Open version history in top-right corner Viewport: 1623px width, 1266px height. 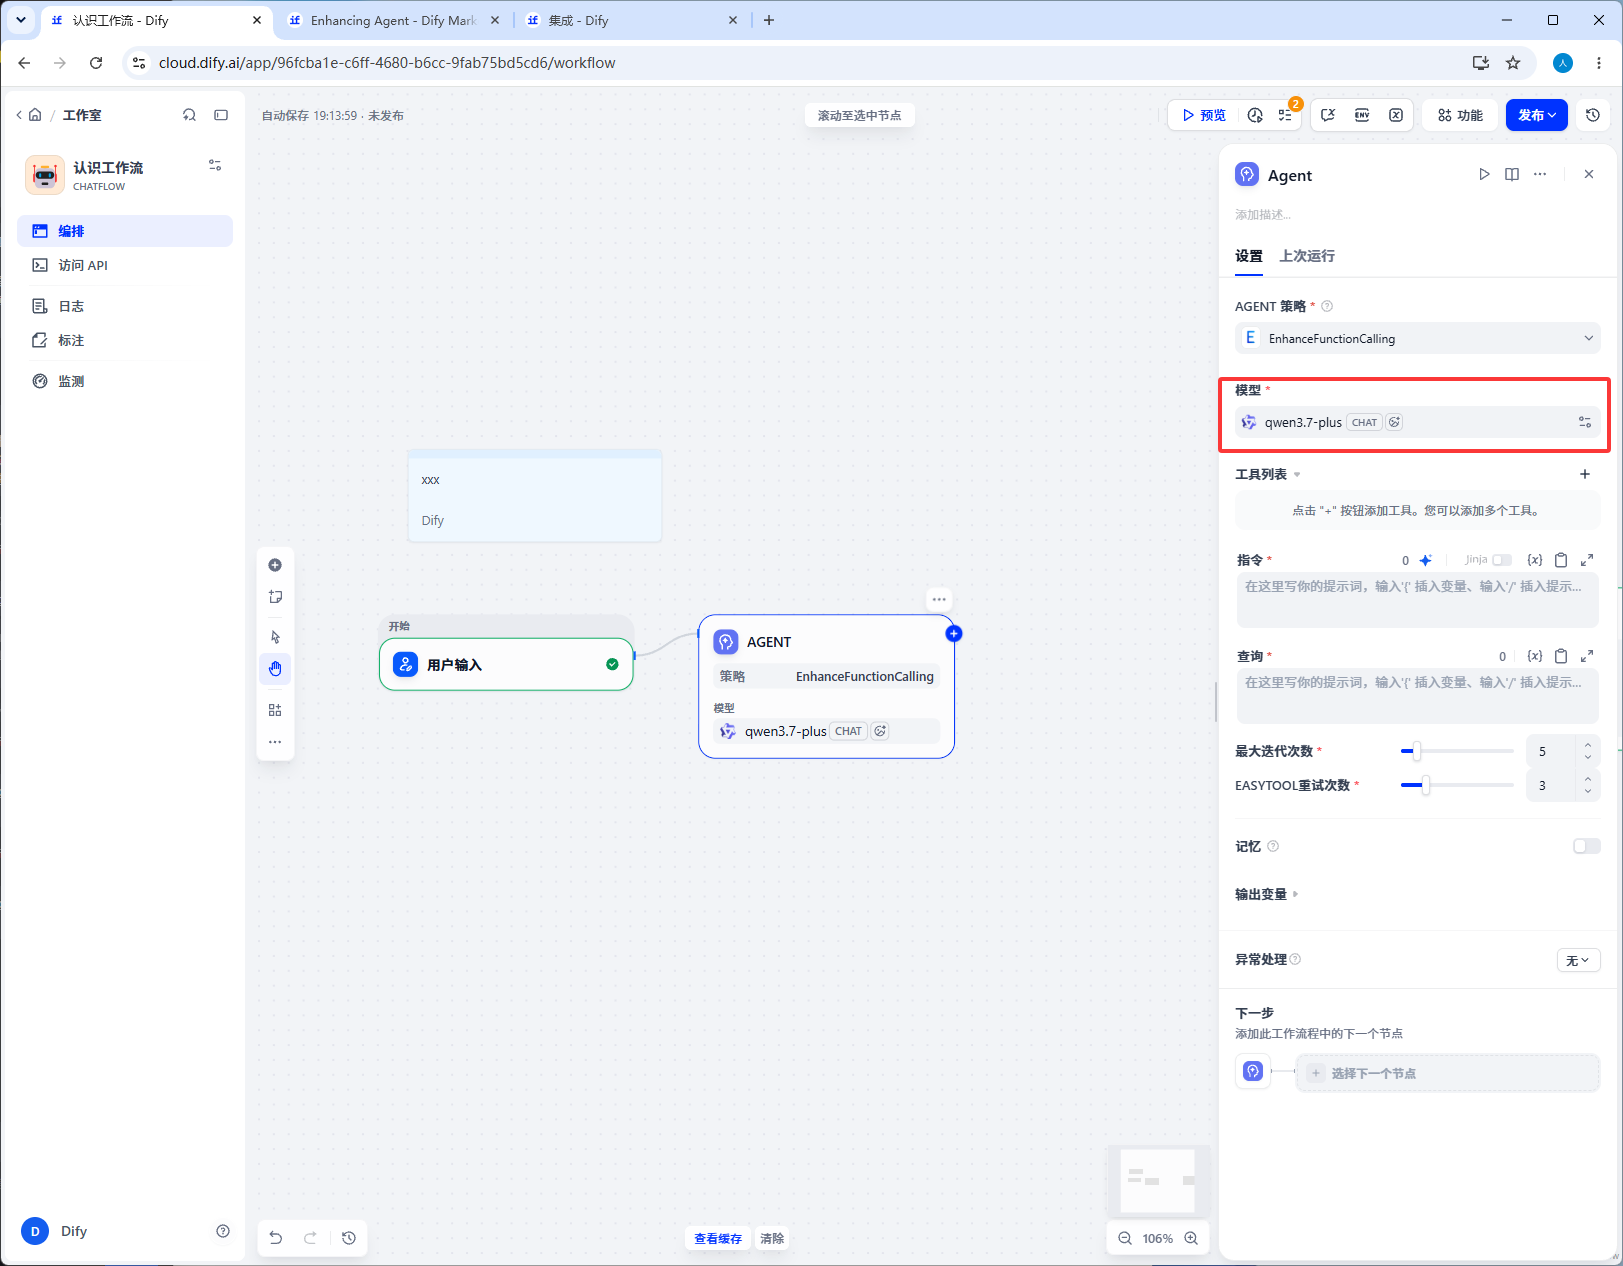click(x=1593, y=115)
